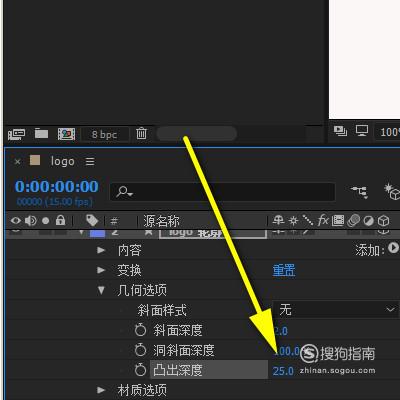Click the 源名称 column header
Screen dimensions: 400x400
point(161,221)
